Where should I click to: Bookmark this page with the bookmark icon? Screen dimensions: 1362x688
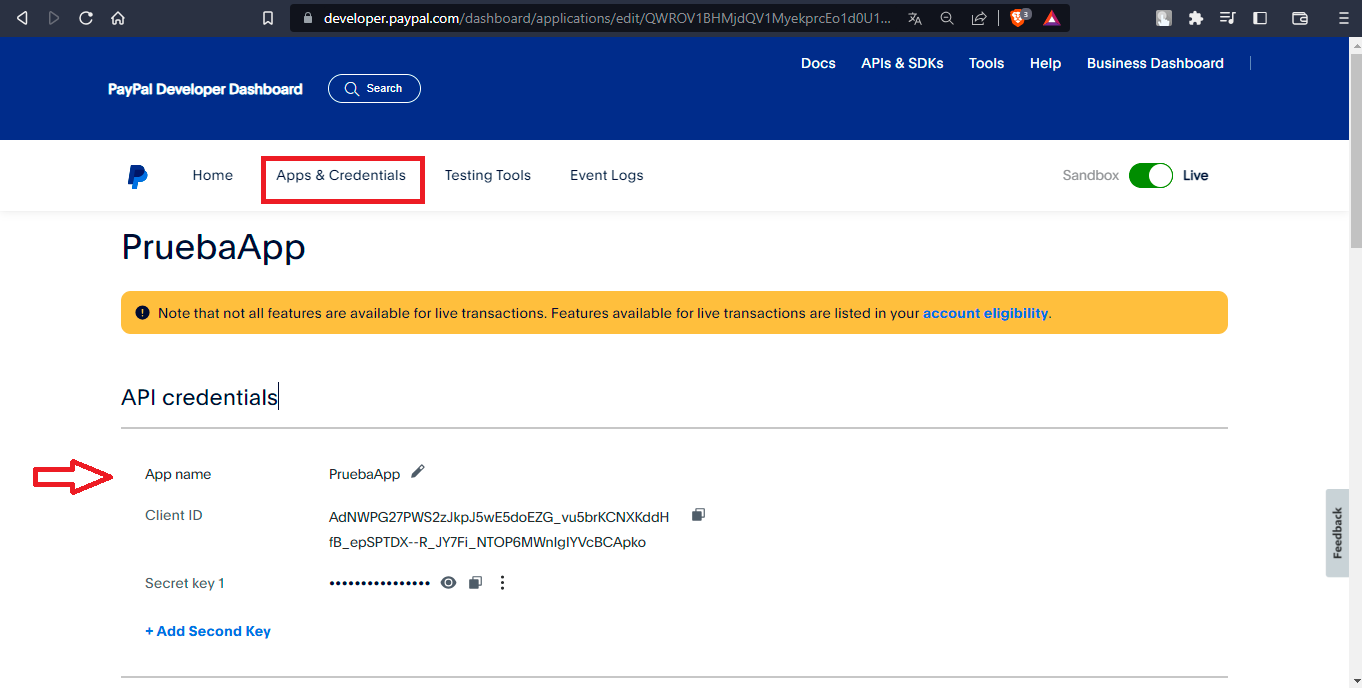point(267,18)
